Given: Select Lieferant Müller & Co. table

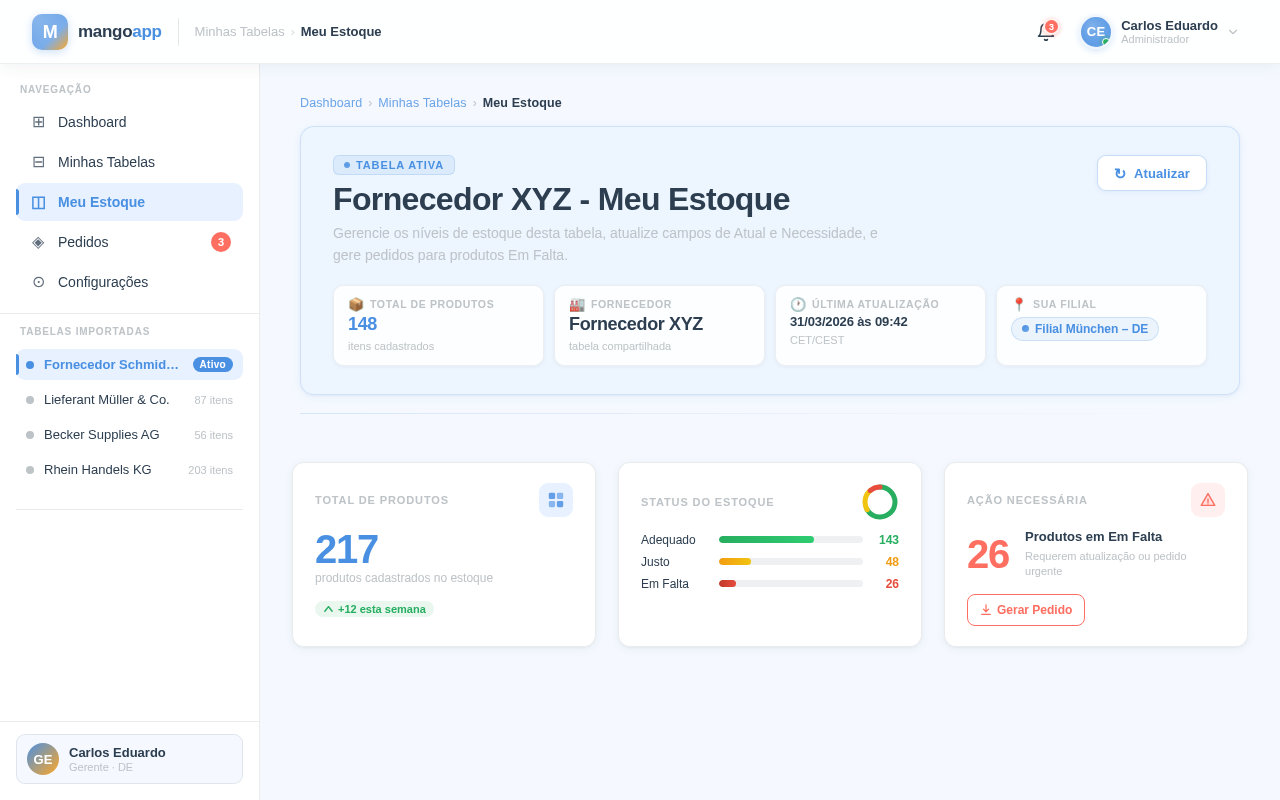Looking at the screenshot, I should click(x=107, y=400).
